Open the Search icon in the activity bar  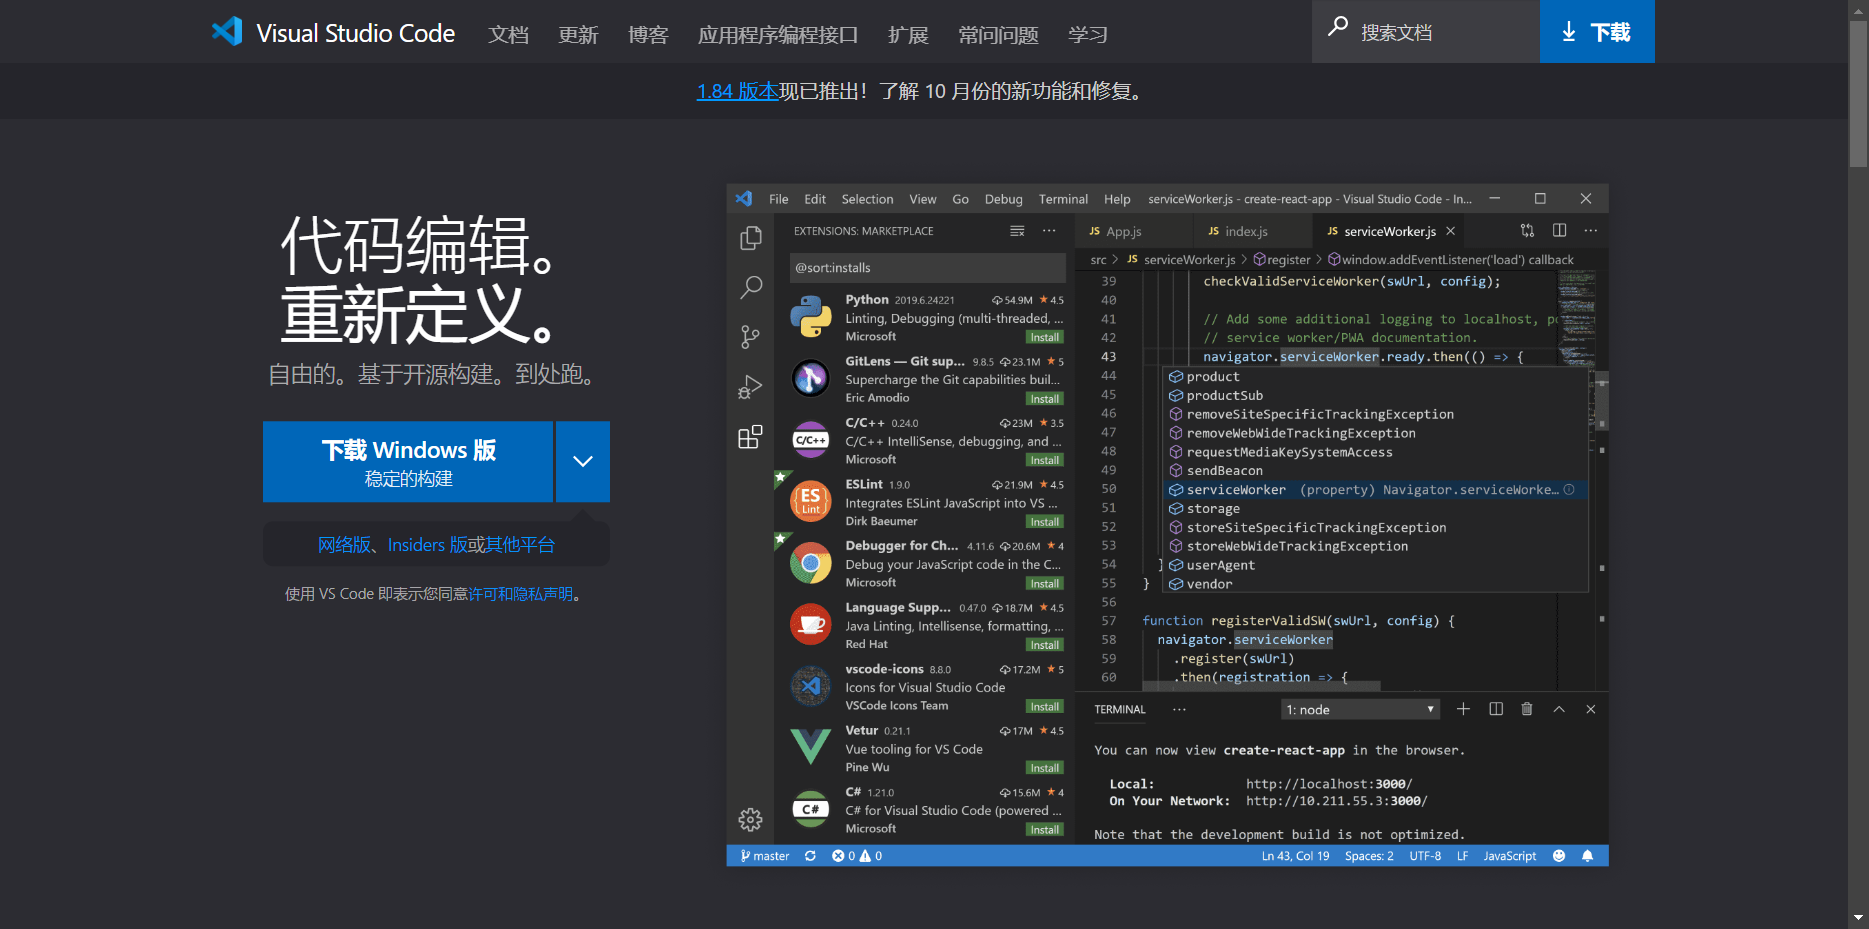[x=750, y=288]
